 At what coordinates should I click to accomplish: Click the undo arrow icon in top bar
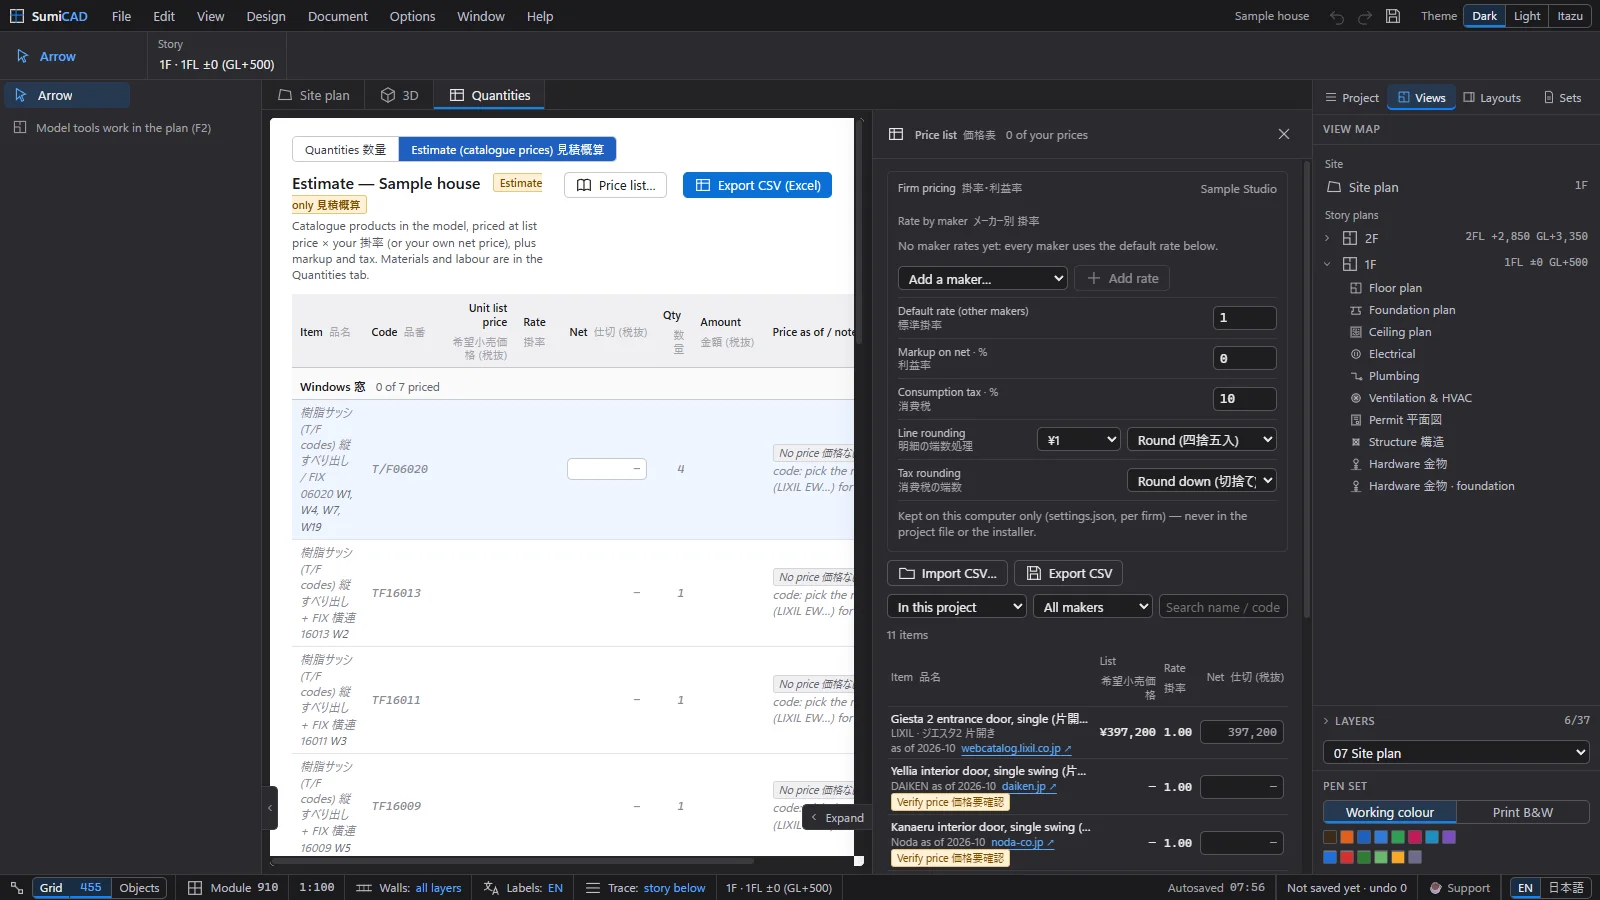point(1337,16)
